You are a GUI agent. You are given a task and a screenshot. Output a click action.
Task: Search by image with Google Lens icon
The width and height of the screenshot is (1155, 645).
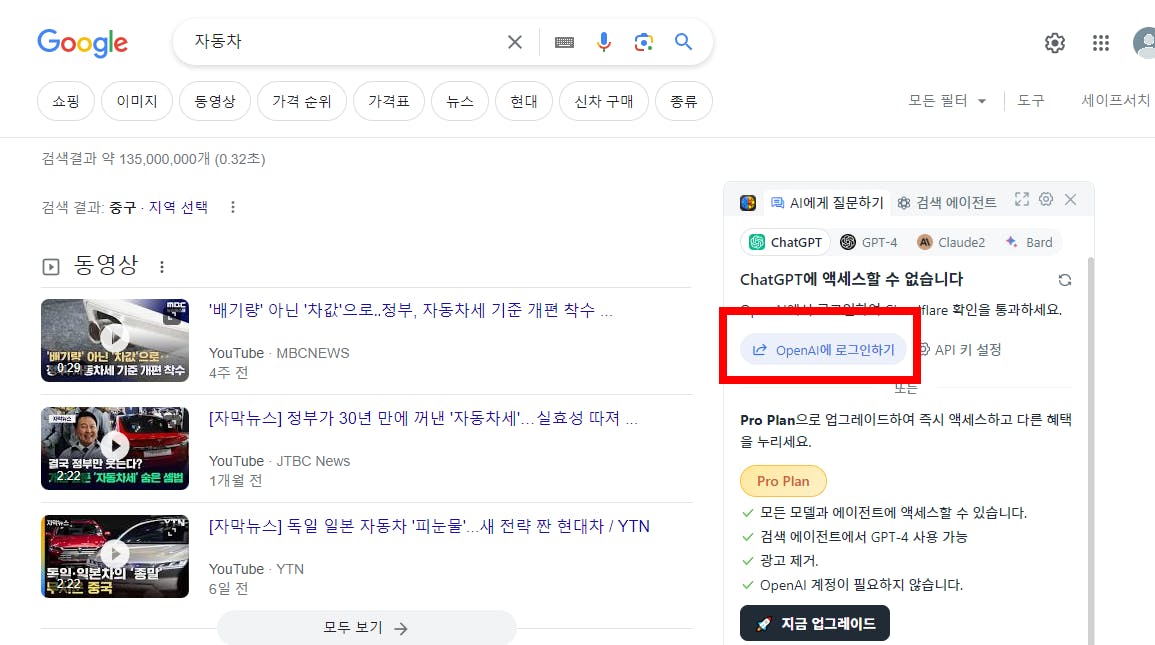(644, 42)
